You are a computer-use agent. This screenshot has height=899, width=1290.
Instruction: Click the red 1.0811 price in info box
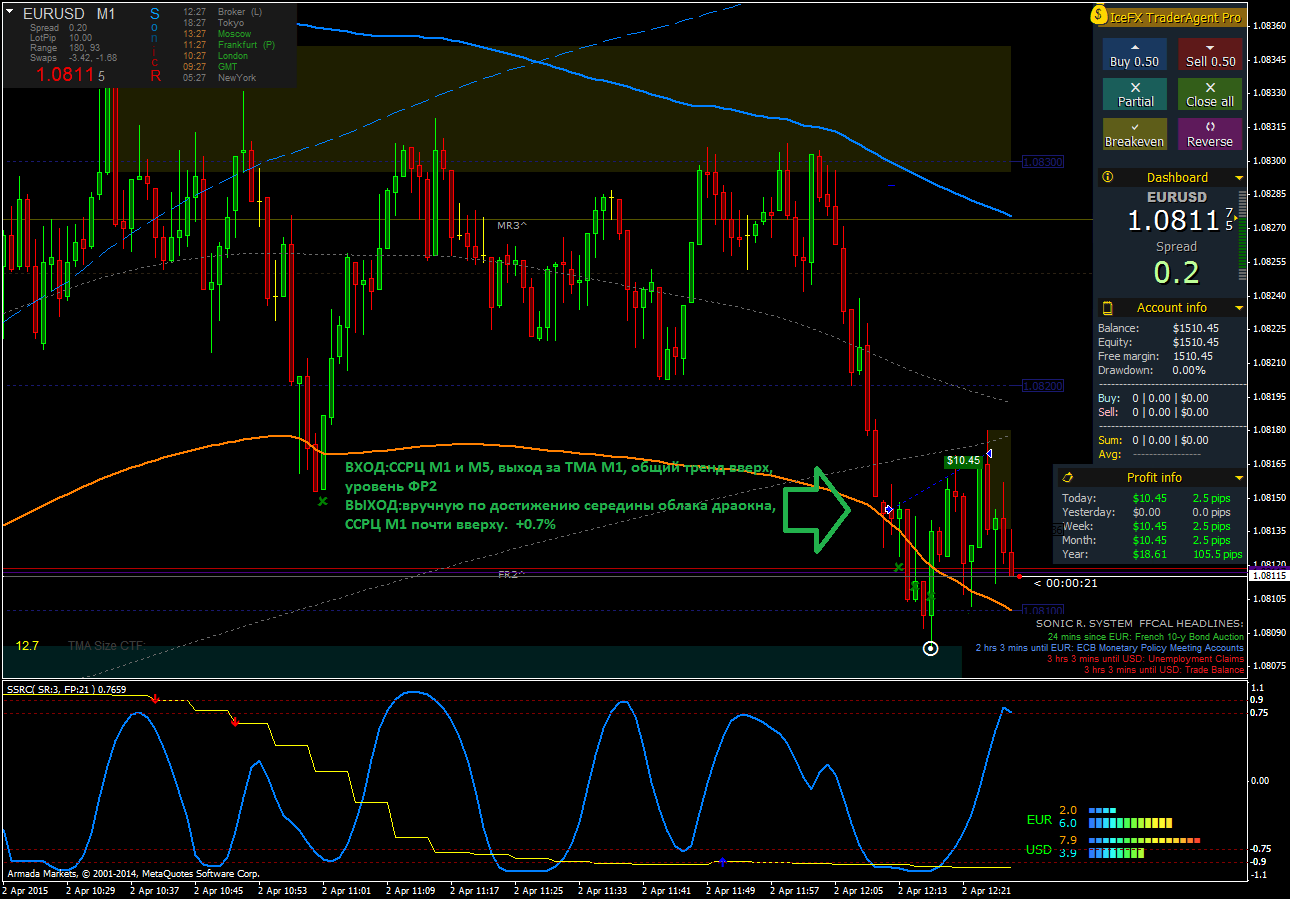point(65,74)
